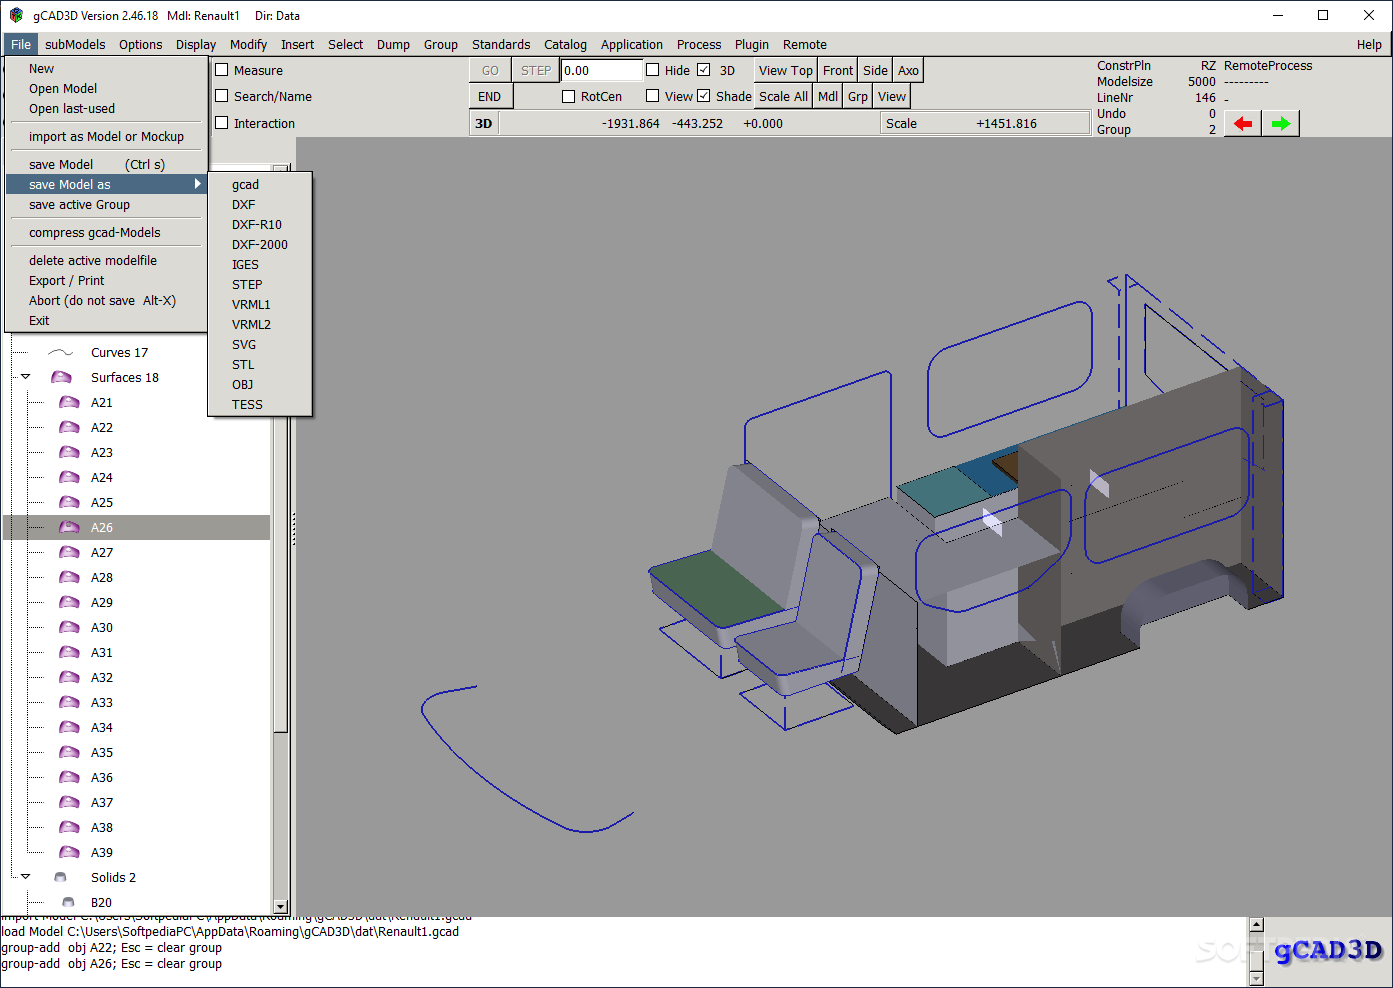Click the Solids 2 group icon
Viewport: 1393px width, 988px height.
click(60, 877)
